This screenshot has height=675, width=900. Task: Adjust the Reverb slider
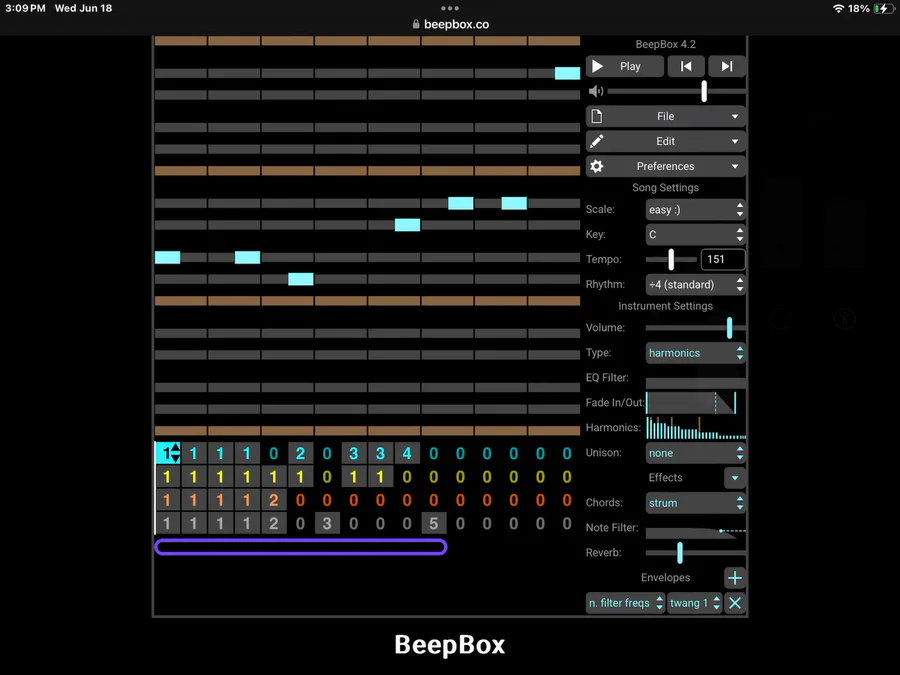696,553
